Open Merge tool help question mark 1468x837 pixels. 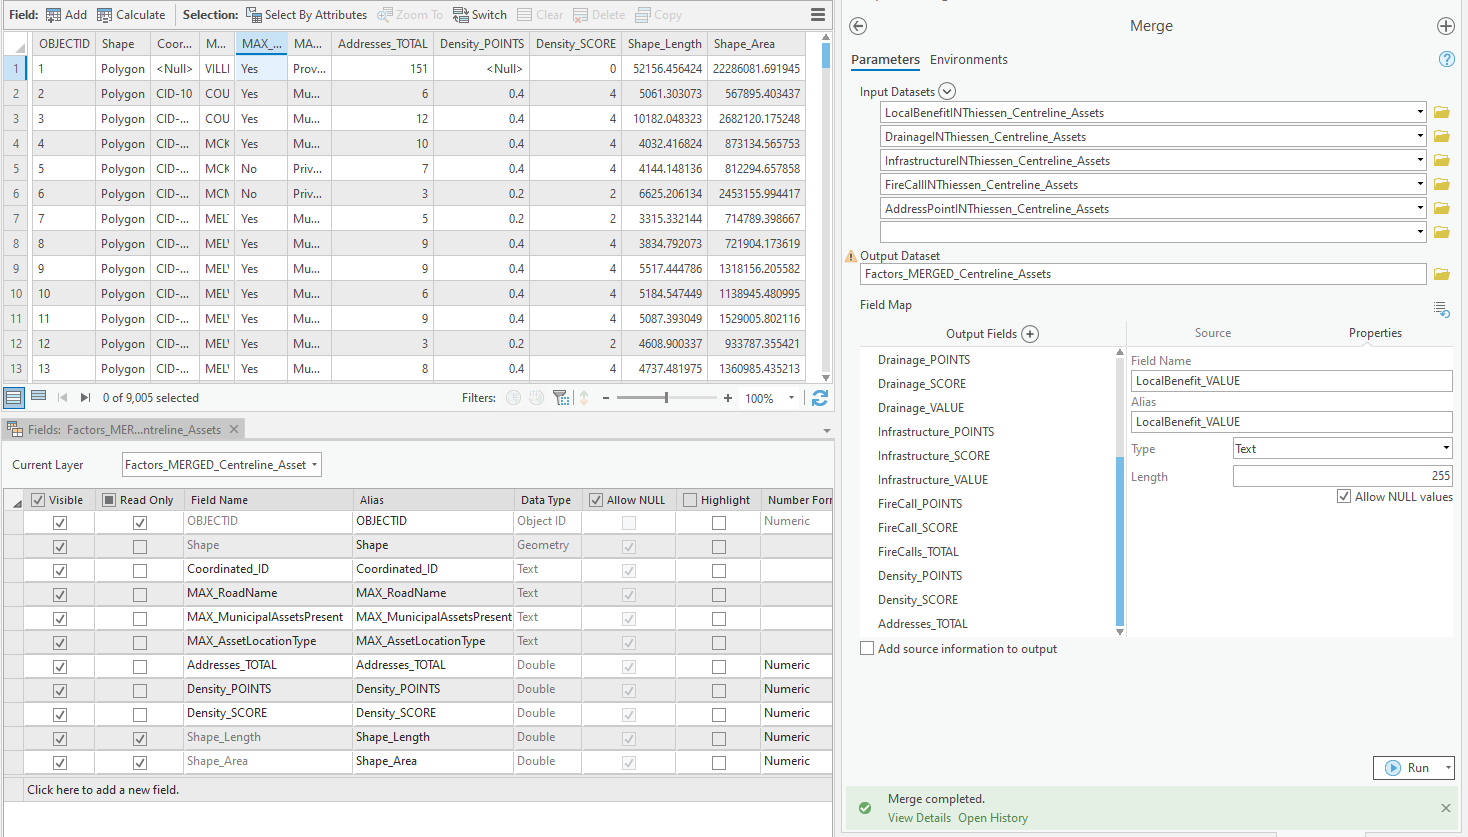pos(1446,59)
